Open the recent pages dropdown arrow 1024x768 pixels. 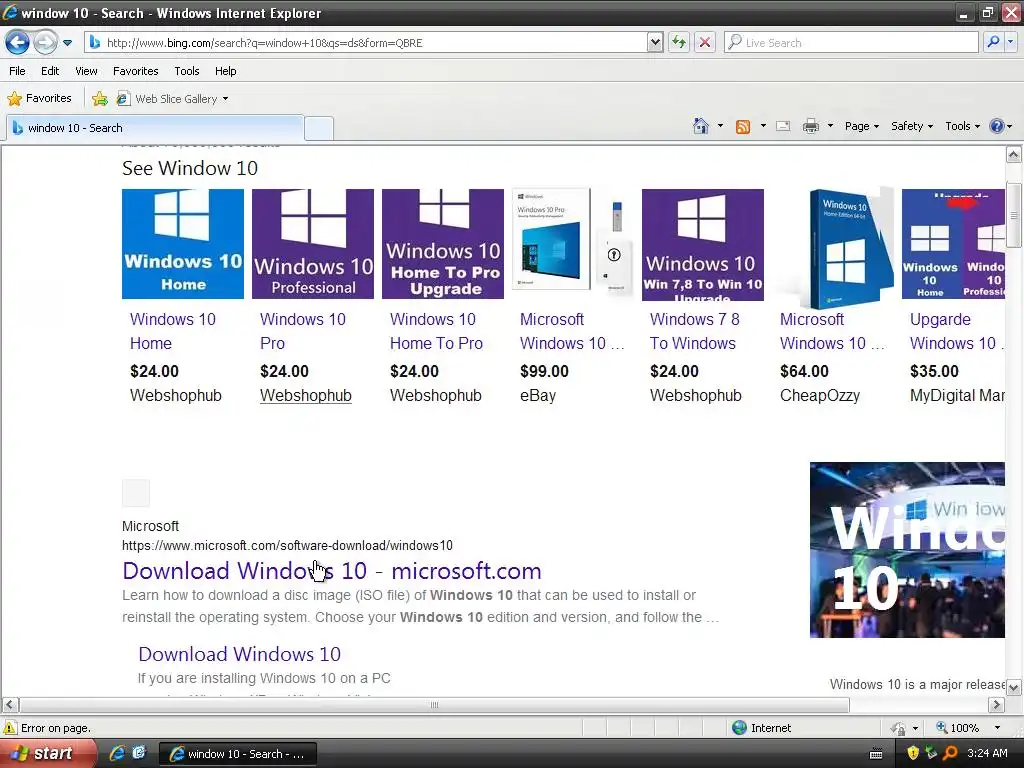pos(67,43)
